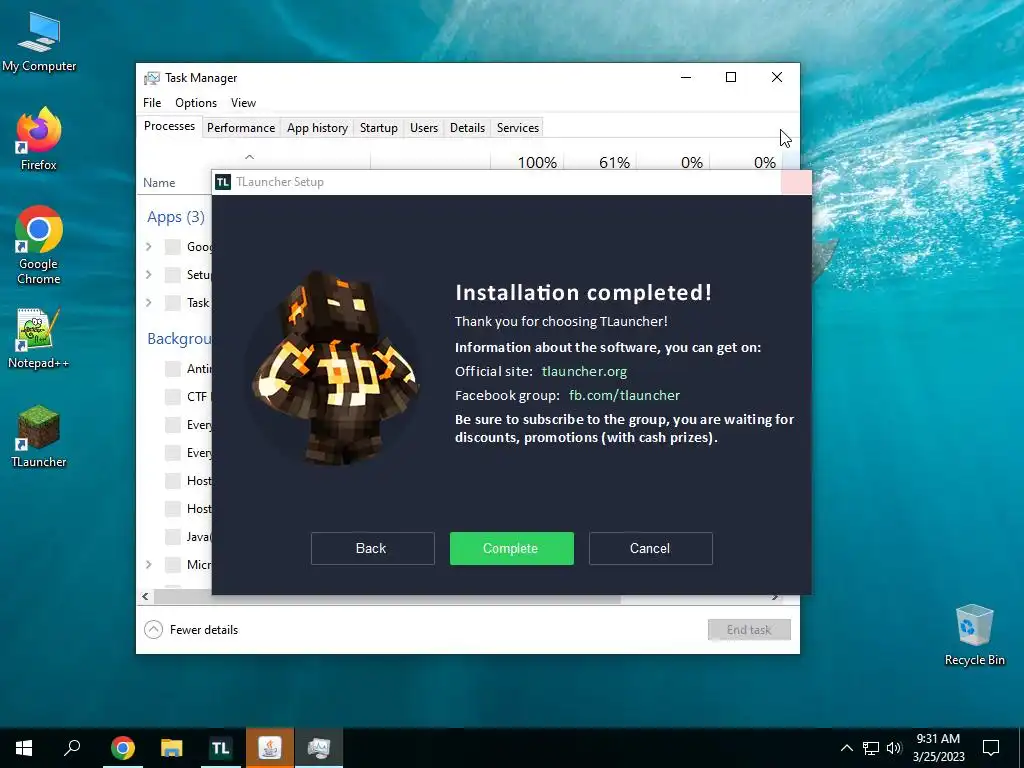
Task: Open Task Manager Options menu
Action: pos(196,103)
